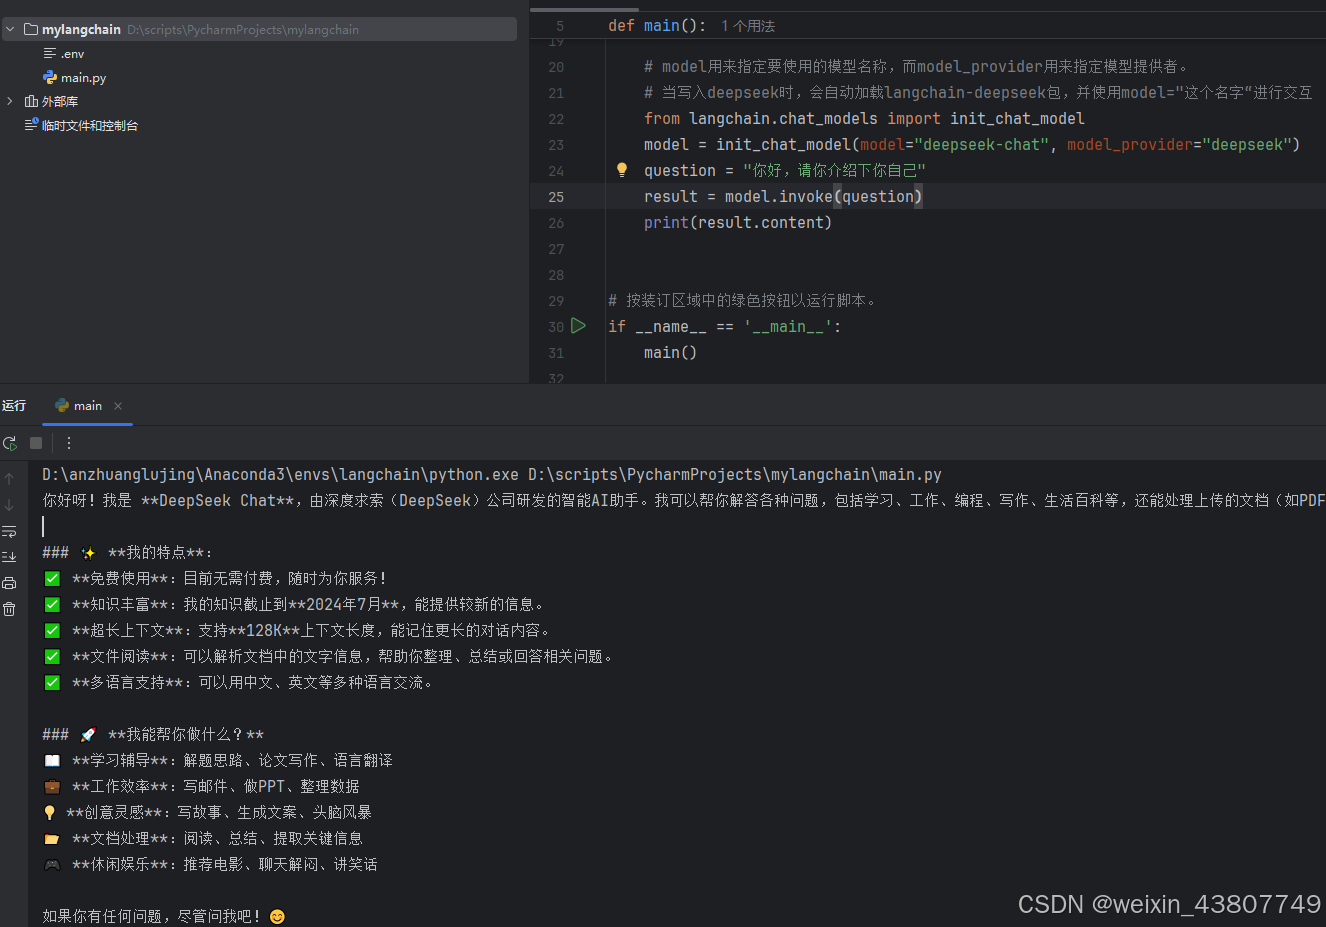The width and height of the screenshot is (1326, 927).
Task: Click the comment on line 20
Action: [x=916, y=67]
